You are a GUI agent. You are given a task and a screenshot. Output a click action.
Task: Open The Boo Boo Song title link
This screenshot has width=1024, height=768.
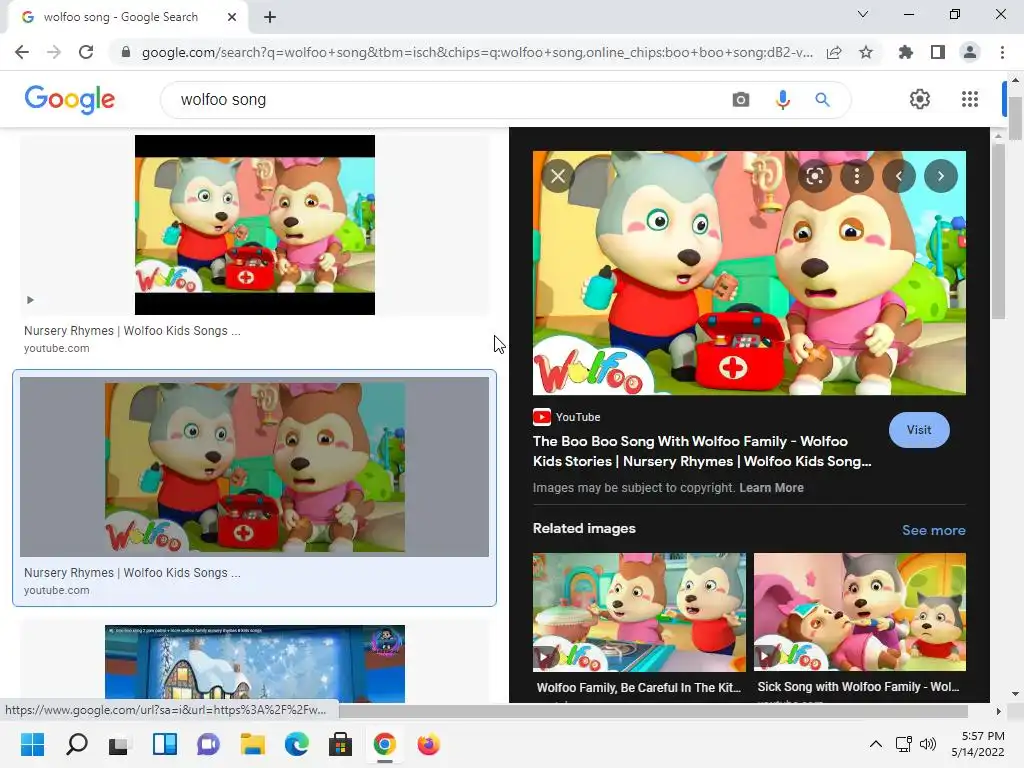click(702, 451)
